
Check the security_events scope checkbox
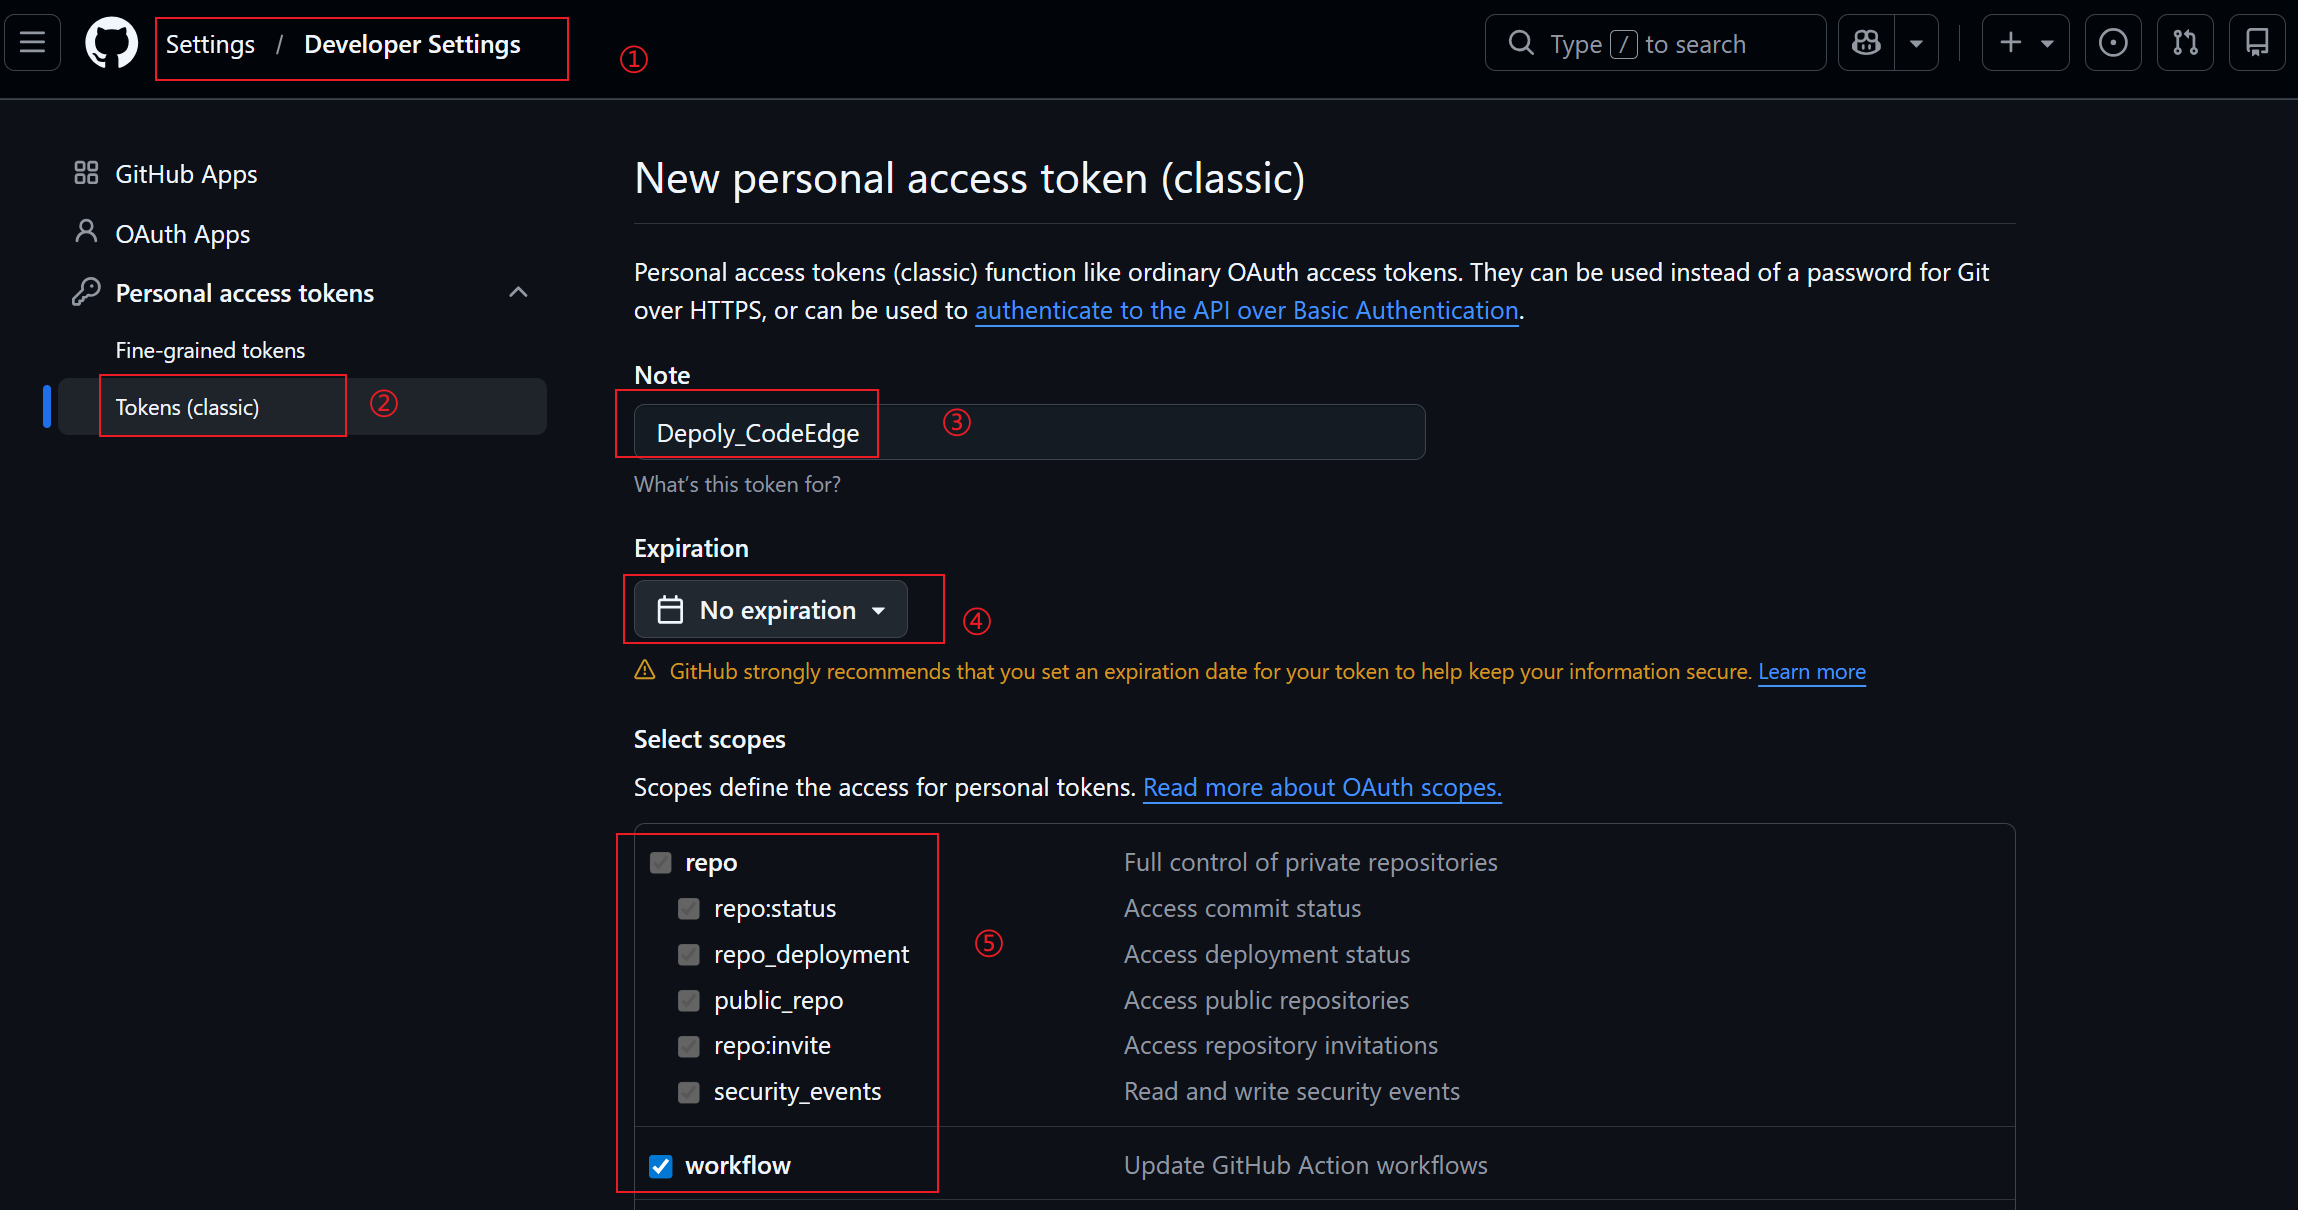(689, 1092)
